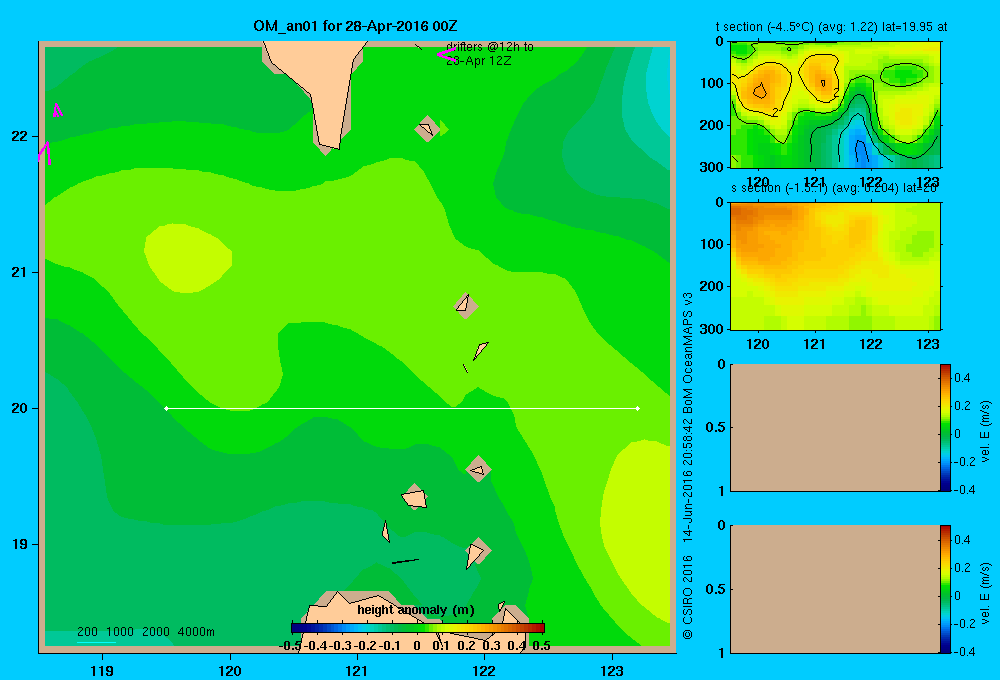
Task: Click the island just north of latitude 20.5
Action: (x=466, y=304)
